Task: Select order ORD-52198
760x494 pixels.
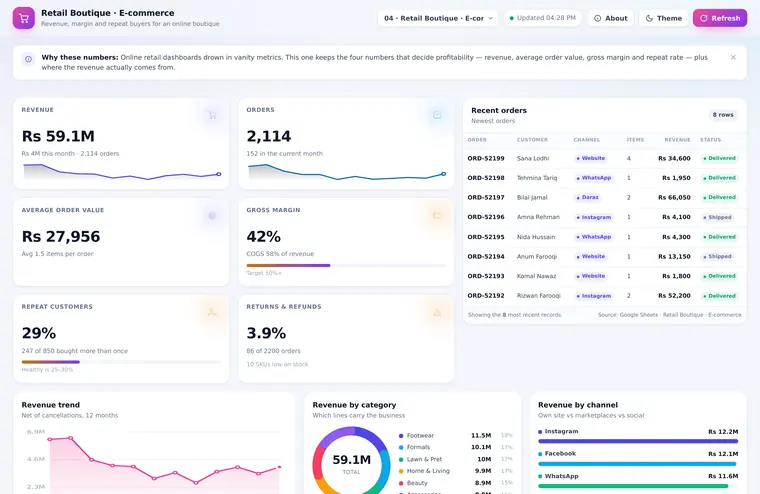Action: pyautogui.click(x=604, y=178)
